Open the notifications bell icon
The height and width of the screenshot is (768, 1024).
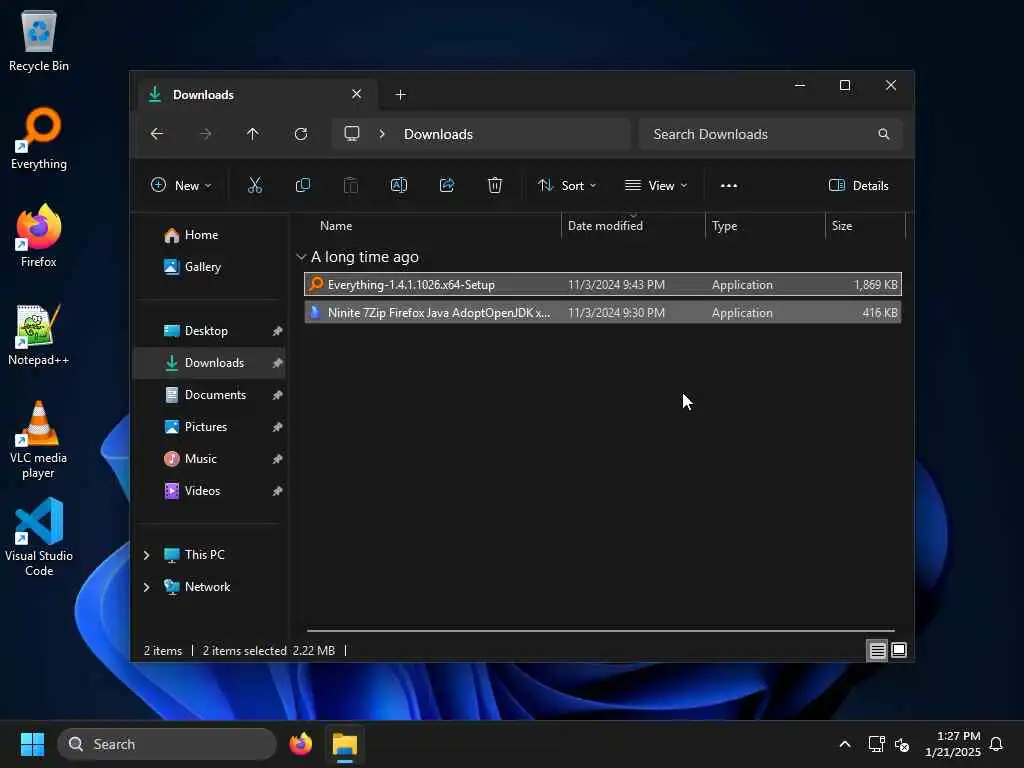[996, 744]
